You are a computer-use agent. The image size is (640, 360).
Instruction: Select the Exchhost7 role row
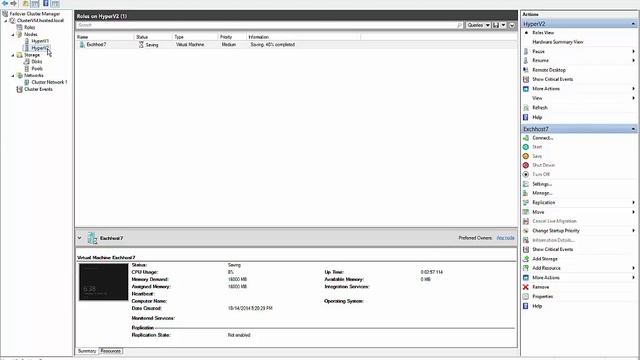(296, 44)
